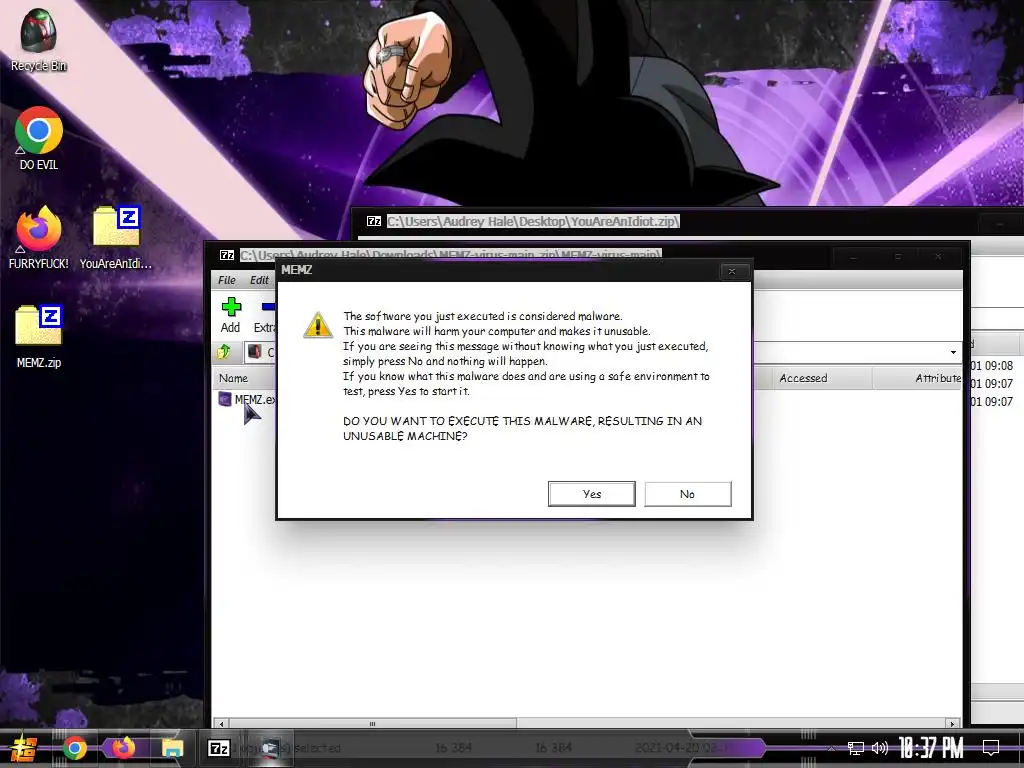This screenshot has width=1024, height=768.
Task: Bring the YouAreAnIdiot.zip window title to the front
Action: [533, 221]
